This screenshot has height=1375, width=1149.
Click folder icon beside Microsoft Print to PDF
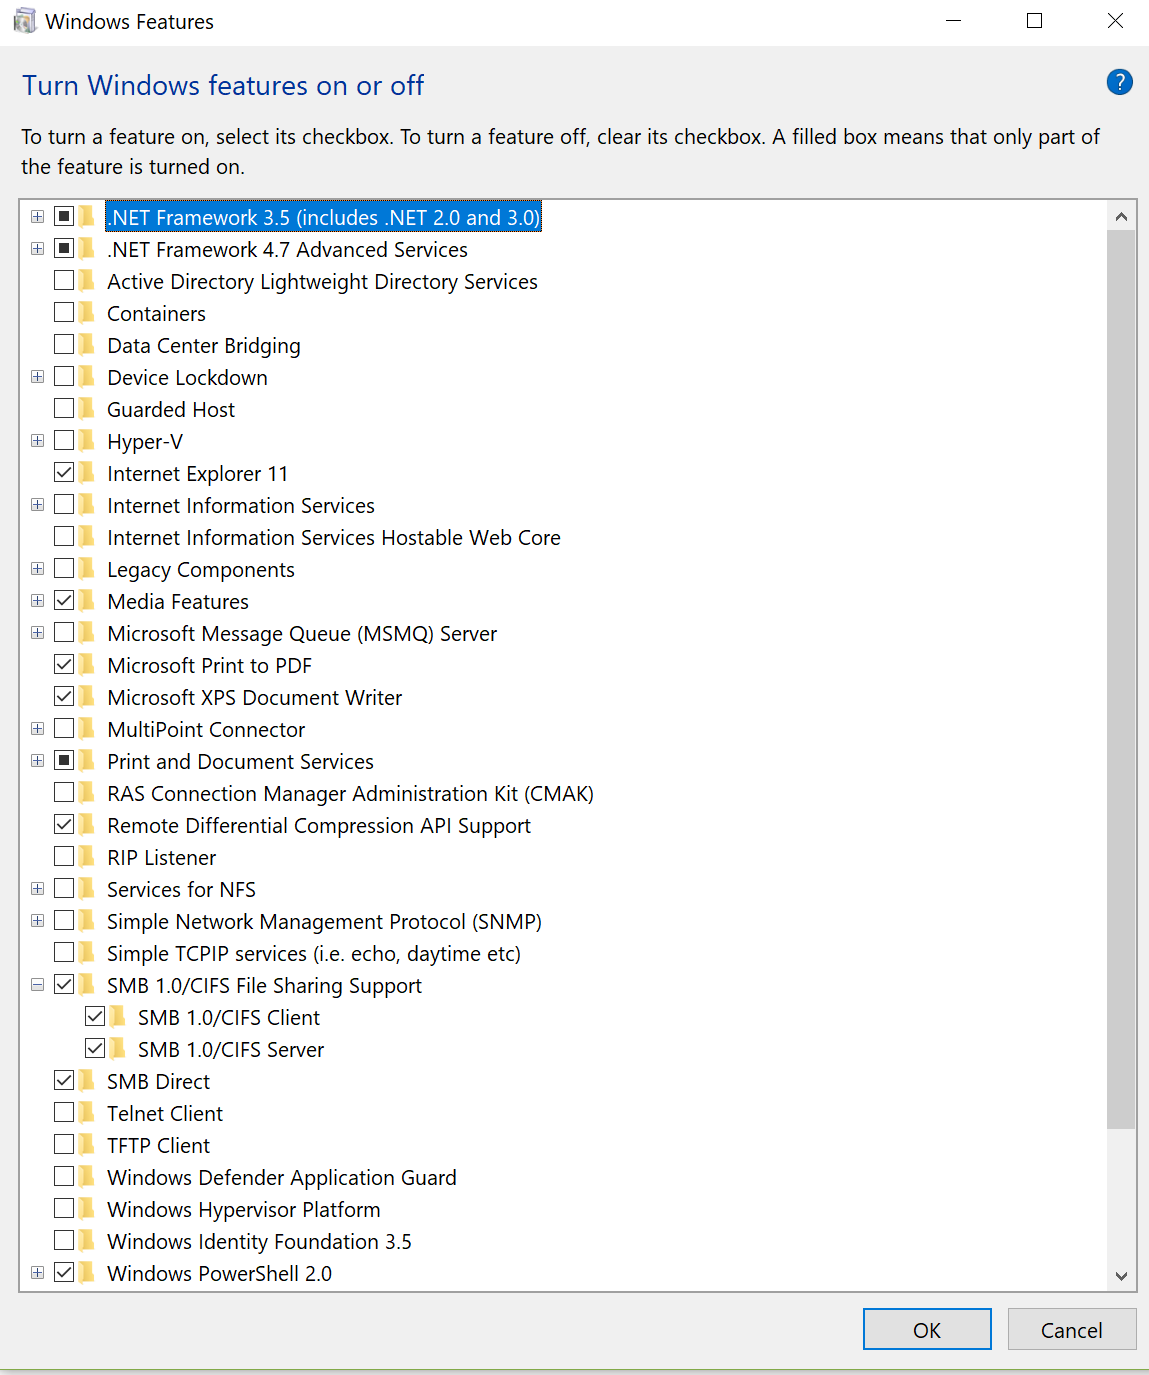pyautogui.click(x=88, y=665)
